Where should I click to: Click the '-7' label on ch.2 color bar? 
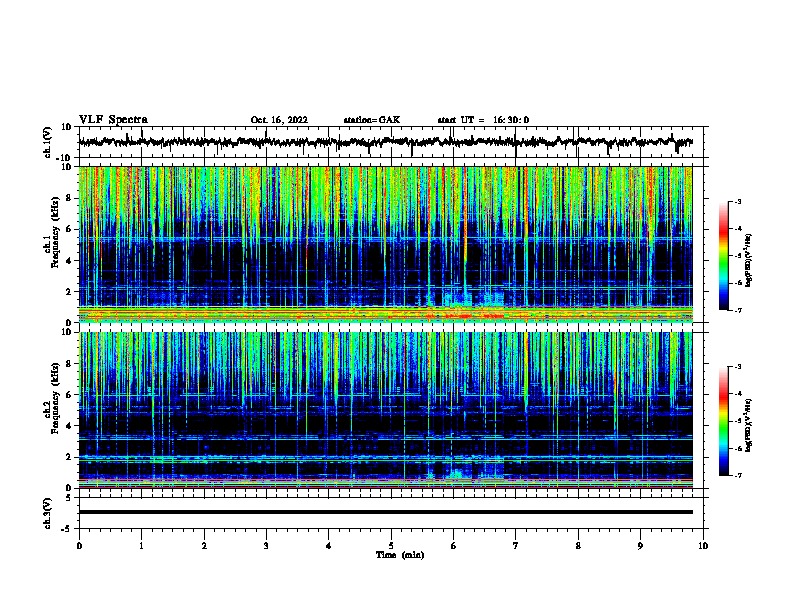(738, 475)
